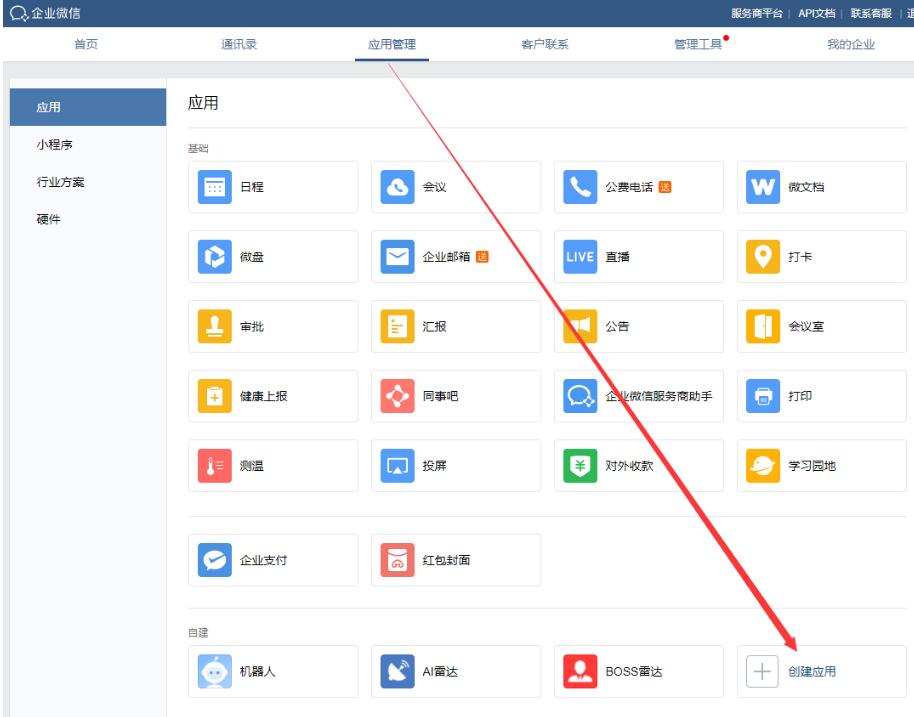Open the AI雷达 satellite icon
This screenshot has height=717, width=914.
coord(398,672)
